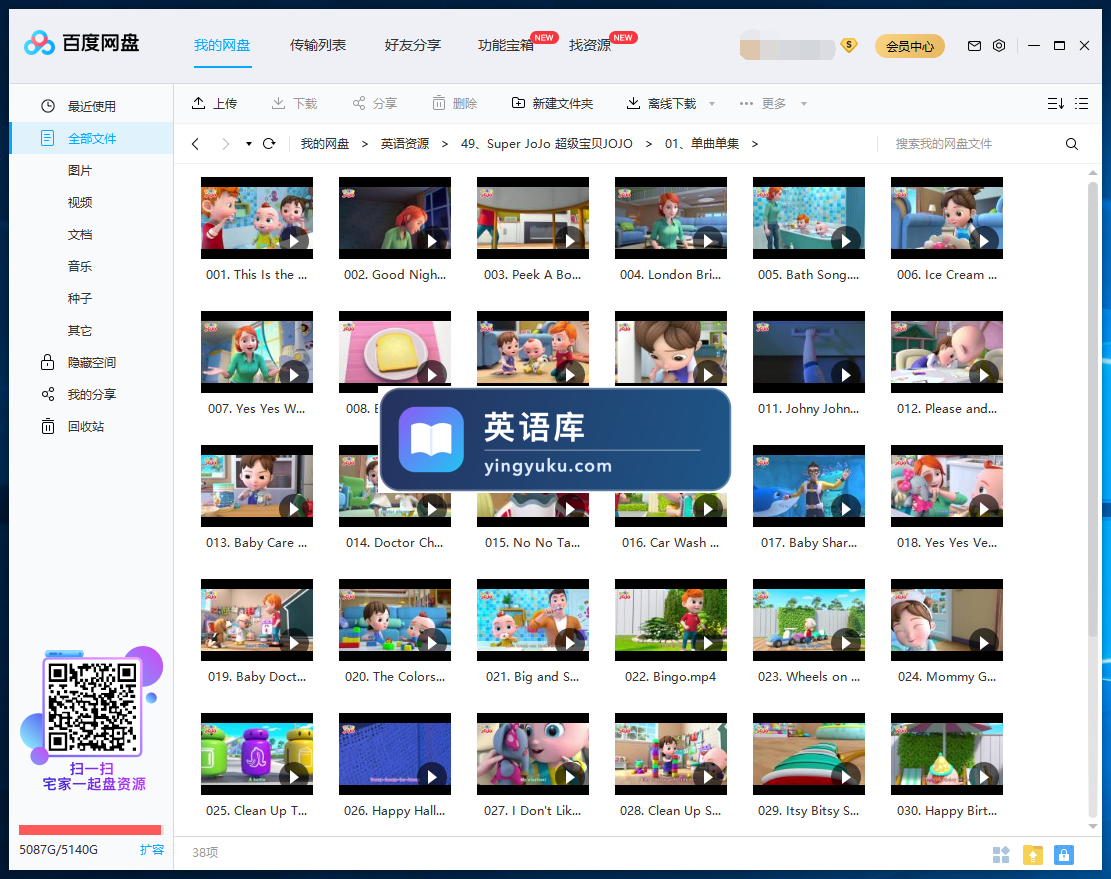Image resolution: width=1111 pixels, height=879 pixels.
Task: Click the Baidu Netdisk logo
Action: point(81,43)
